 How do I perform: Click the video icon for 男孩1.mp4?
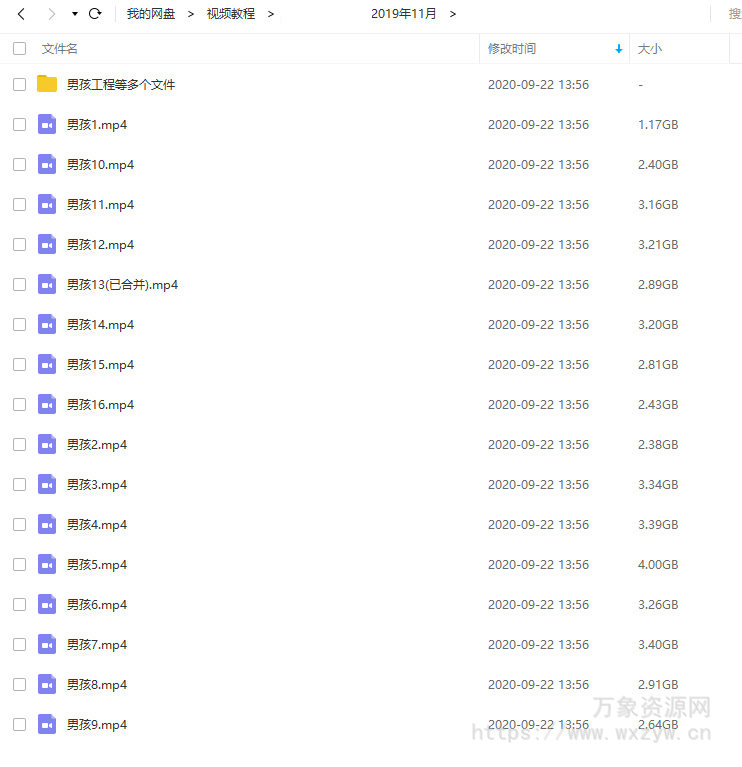click(x=47, y=124)
